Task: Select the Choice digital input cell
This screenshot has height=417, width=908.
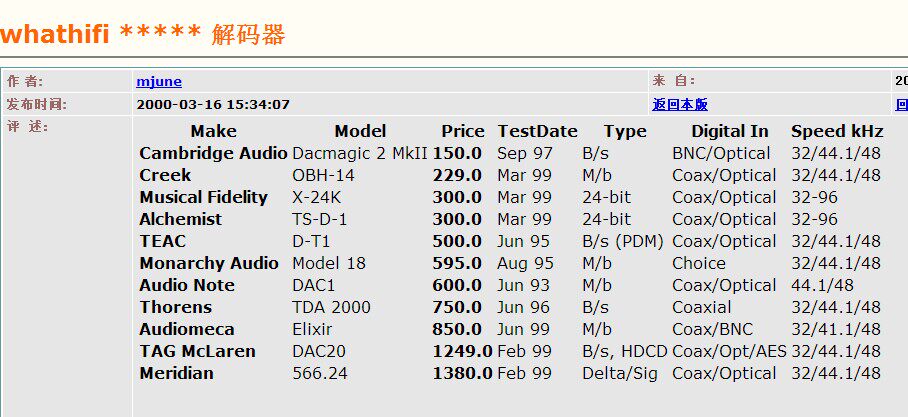Action: coord(698,264)
